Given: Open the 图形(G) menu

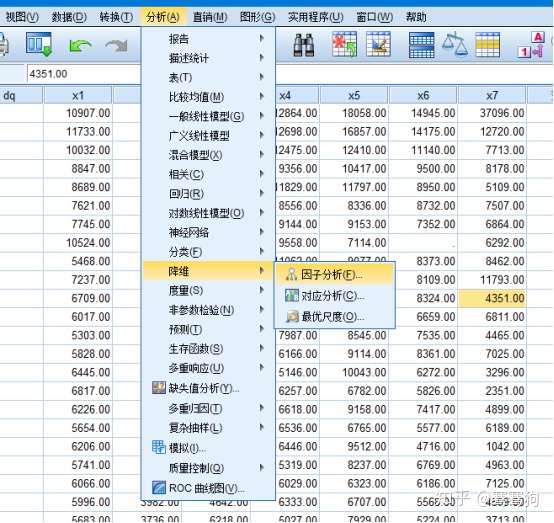Looking at the screenshot, I should pos(257,17).
